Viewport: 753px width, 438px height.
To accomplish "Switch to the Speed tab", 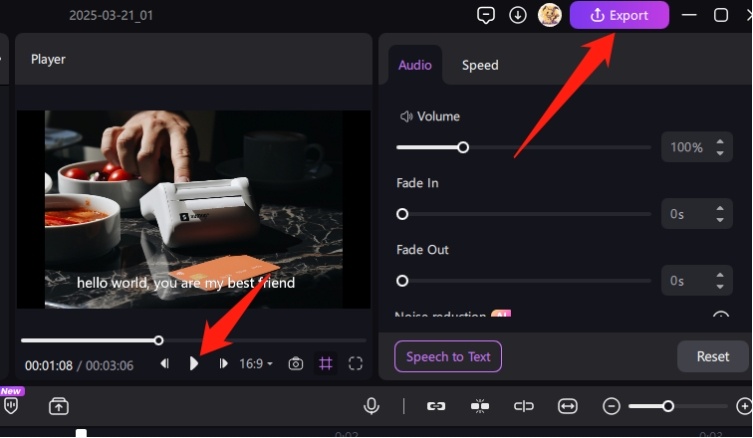I will [x=480, y=65].
